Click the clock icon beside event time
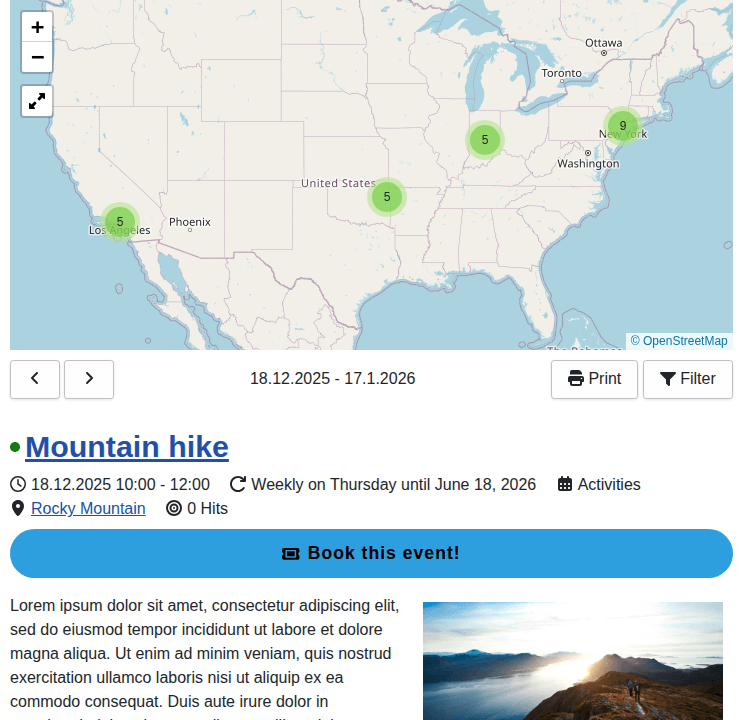 (18, 485)
